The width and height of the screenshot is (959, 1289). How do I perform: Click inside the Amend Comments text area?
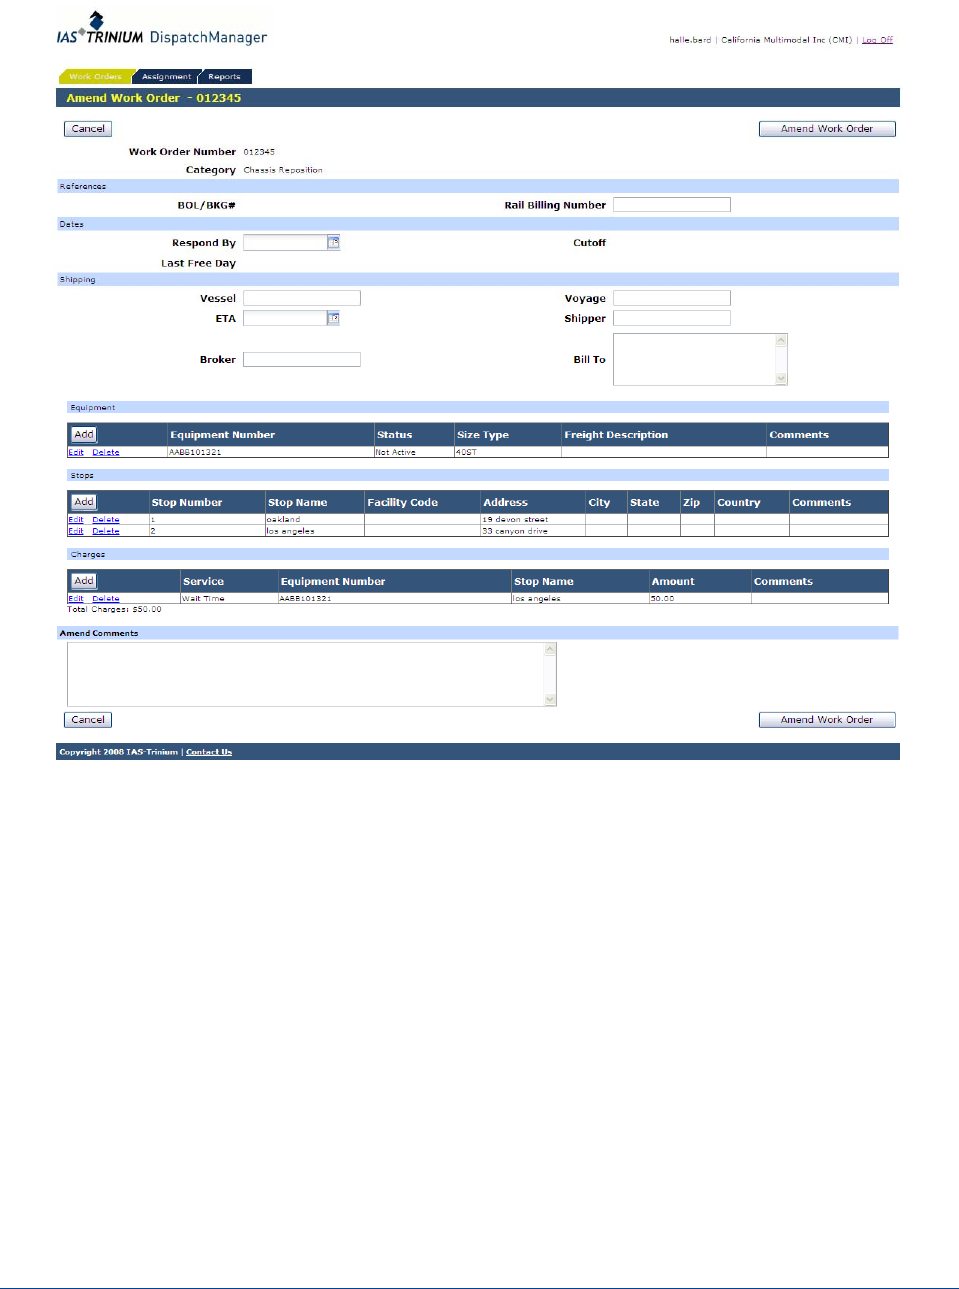pyautogui.click(x=305, y=674)
